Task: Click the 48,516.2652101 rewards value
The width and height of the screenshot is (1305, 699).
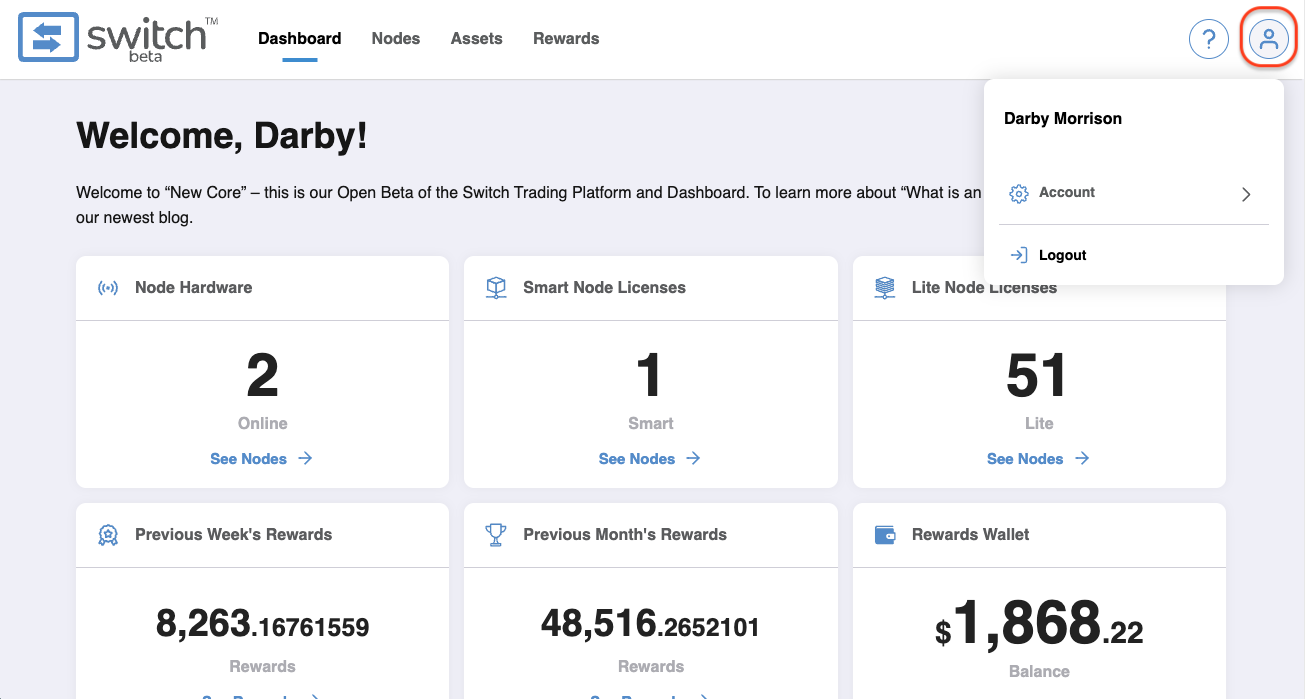Action: click(650, 625)
